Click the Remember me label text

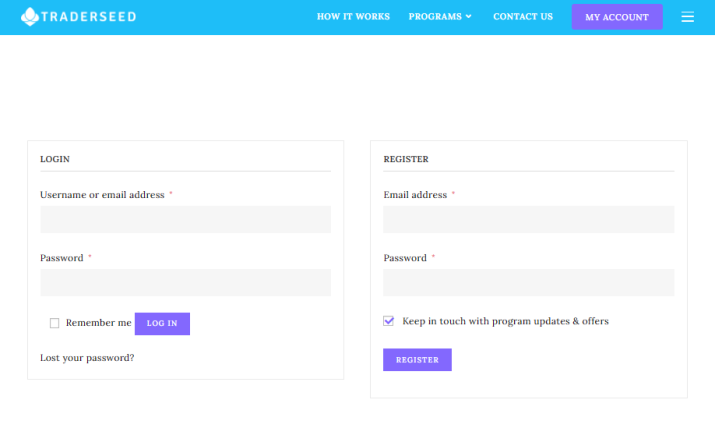pyautogui.click(x=98, y=322)
